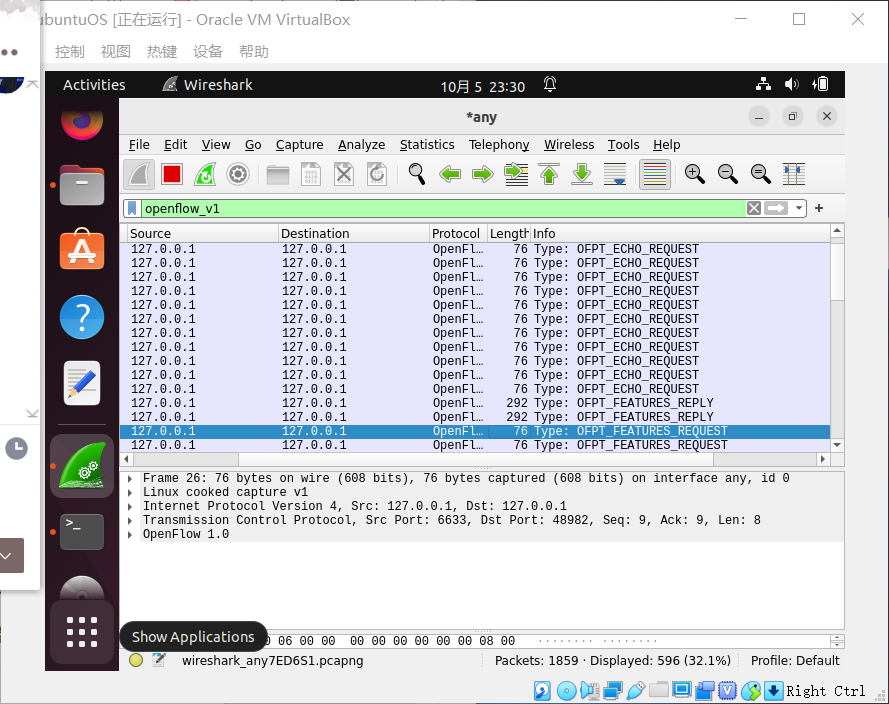Open the File menu
This screenshot has width=889, height=704.
point(139,145)
